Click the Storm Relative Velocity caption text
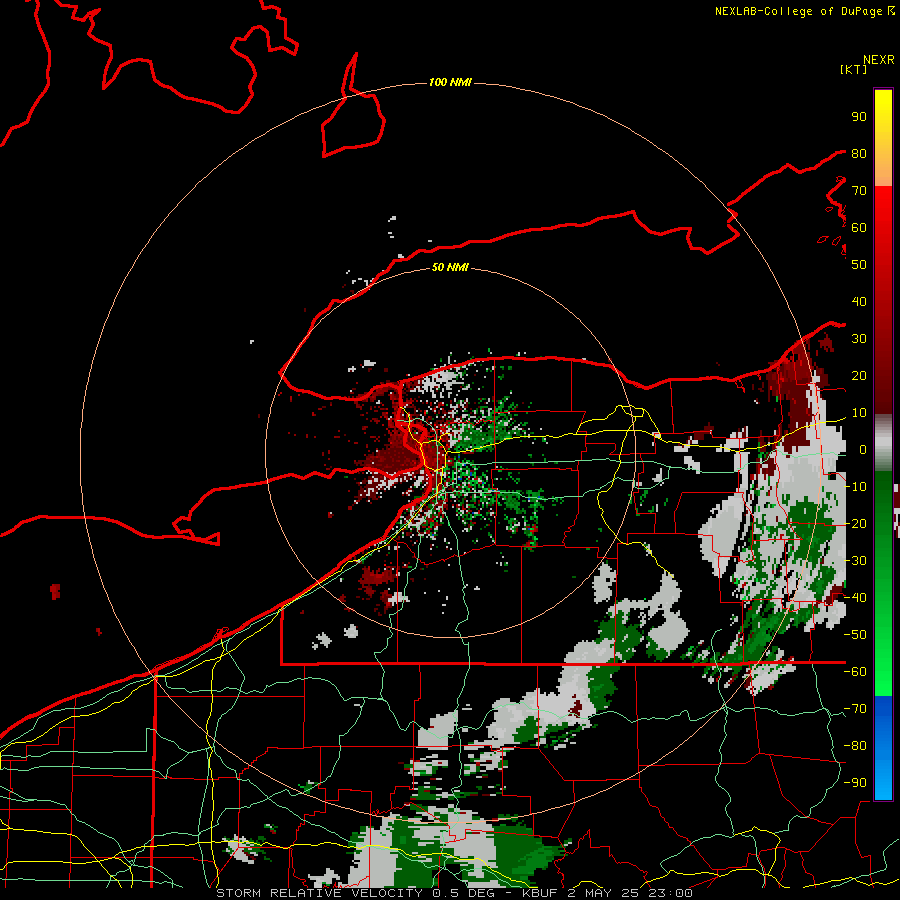Image resolution: width=900 pixels, height=900 pixels. 454,893
